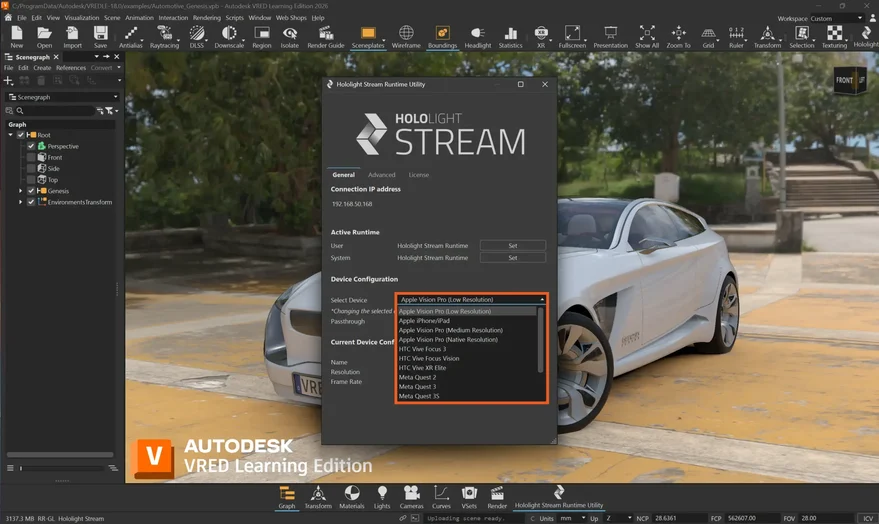Click the Import toolbar icon
Image resolution: width=879 pixels, height=524 pixels.
(x=72, y=37)
